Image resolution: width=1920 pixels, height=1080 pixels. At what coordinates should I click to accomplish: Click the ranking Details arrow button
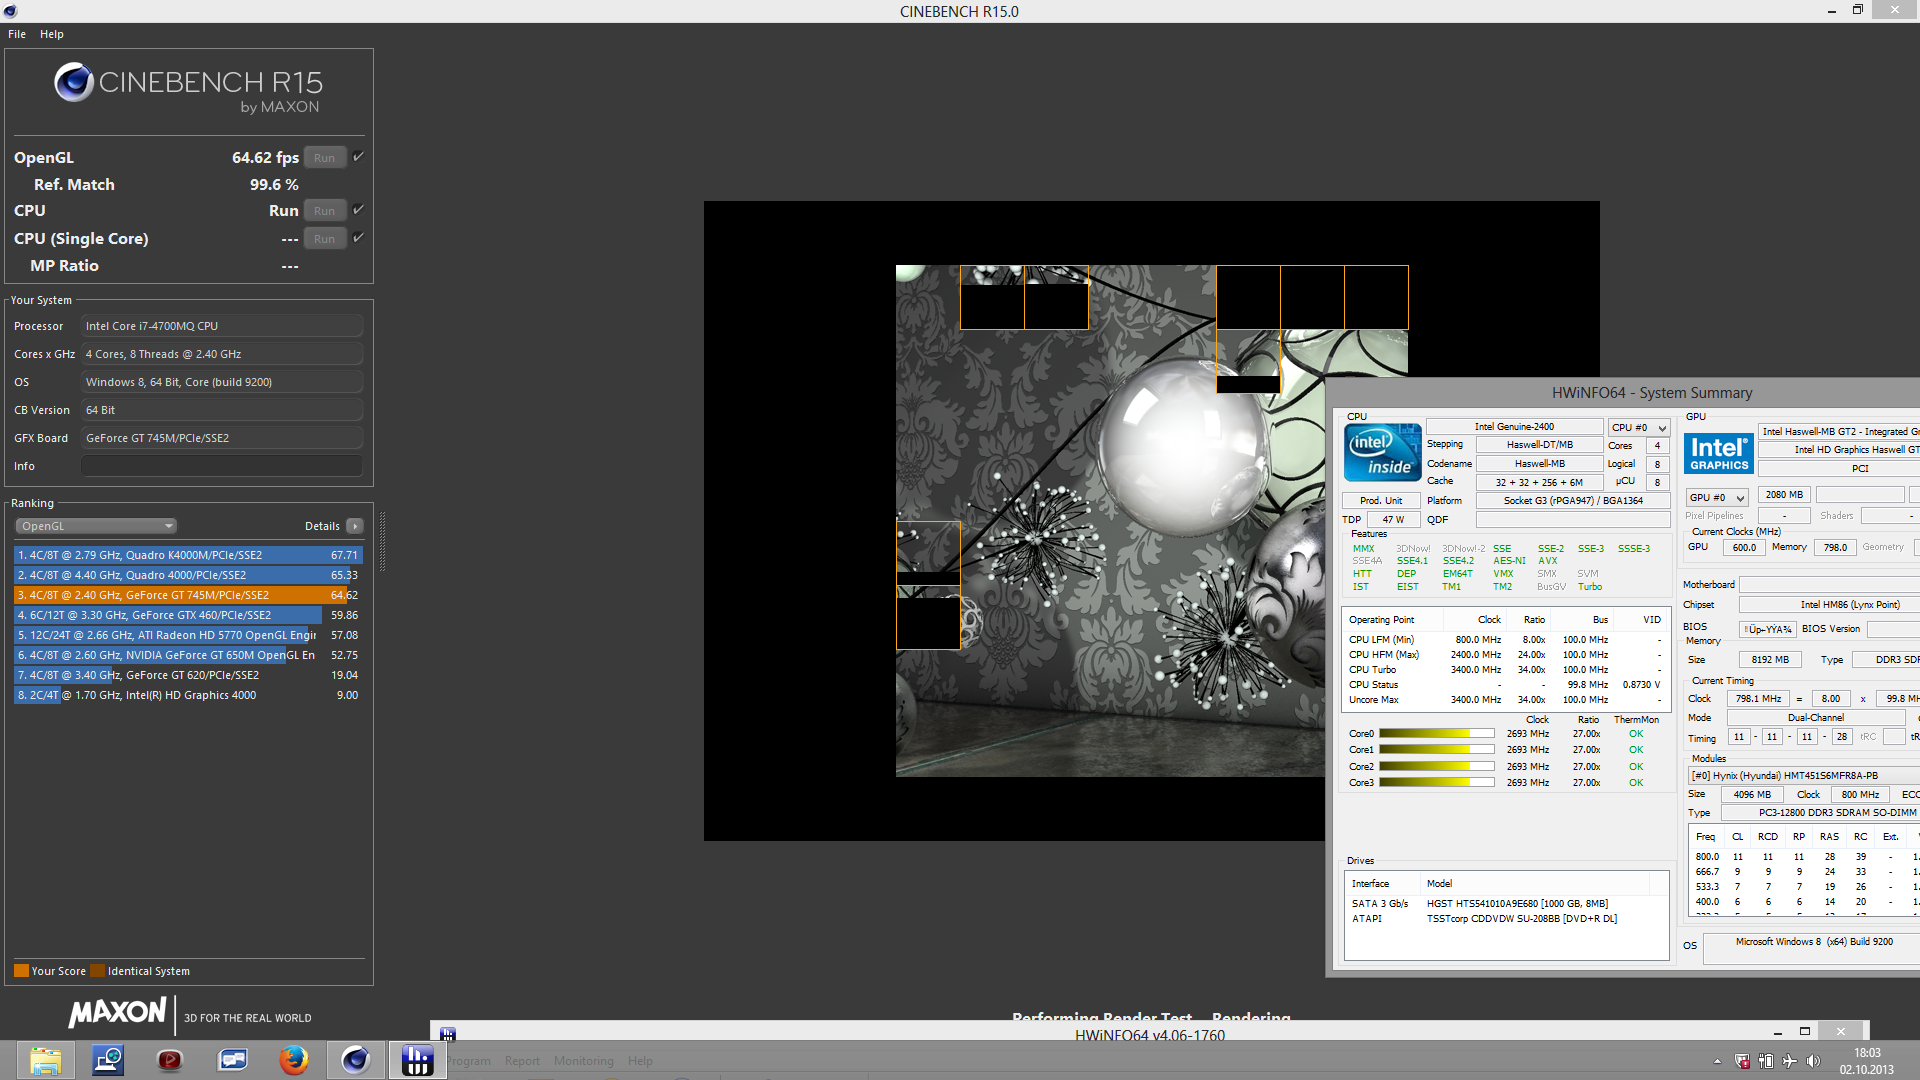[x=355, y=526]
